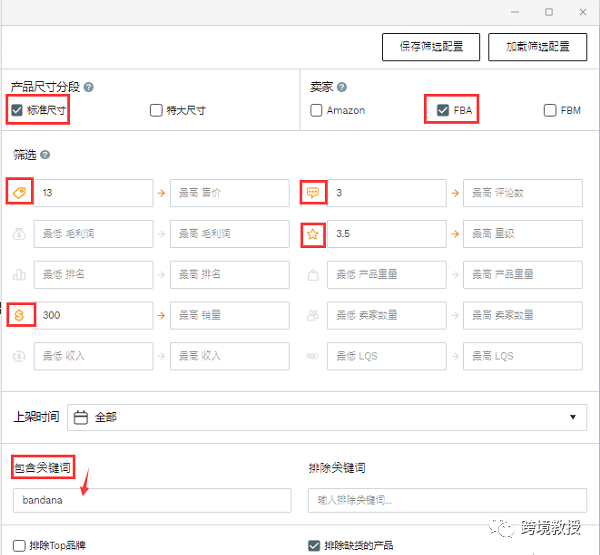Click 加载筛选配置 button

pyautogui.click(x=538, y=47)
